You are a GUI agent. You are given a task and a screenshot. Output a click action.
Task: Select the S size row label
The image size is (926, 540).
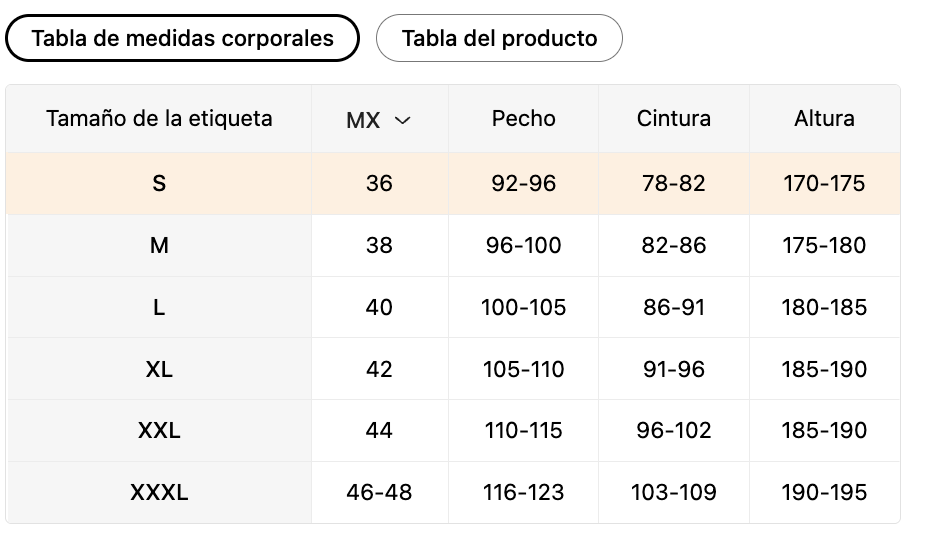tap(159, 184)
